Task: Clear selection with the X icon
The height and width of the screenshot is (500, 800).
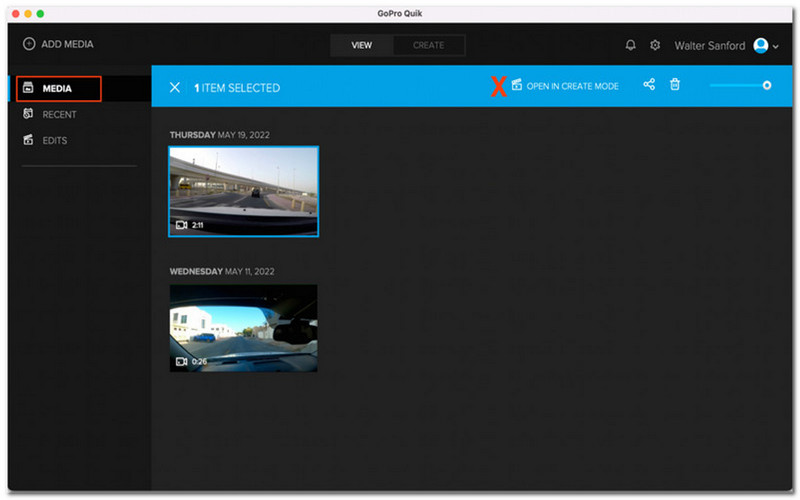Action: coord(175,88)
